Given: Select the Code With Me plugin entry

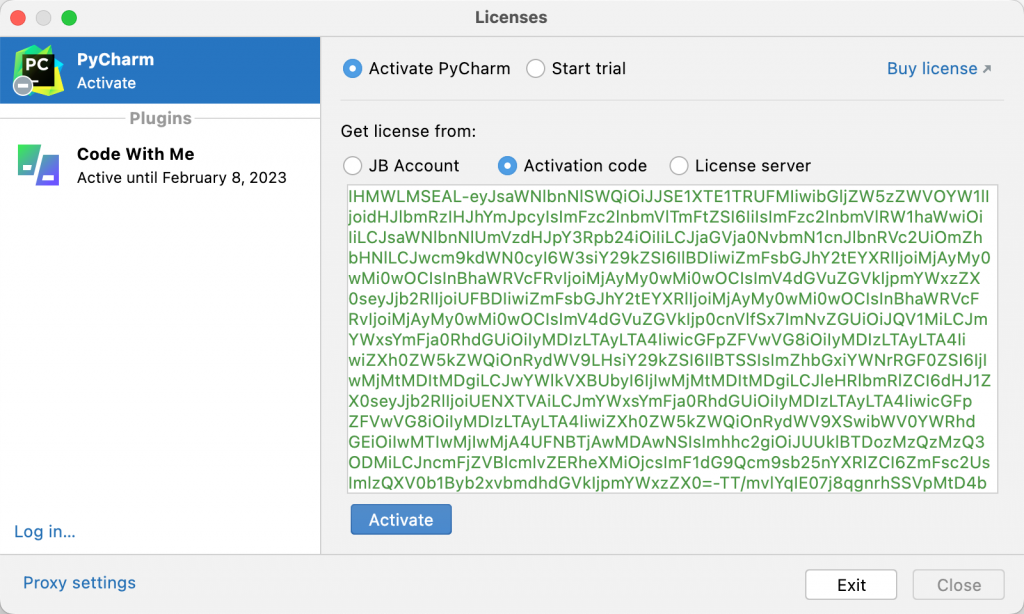Looking at the screenshot, I should coord(160,165).
